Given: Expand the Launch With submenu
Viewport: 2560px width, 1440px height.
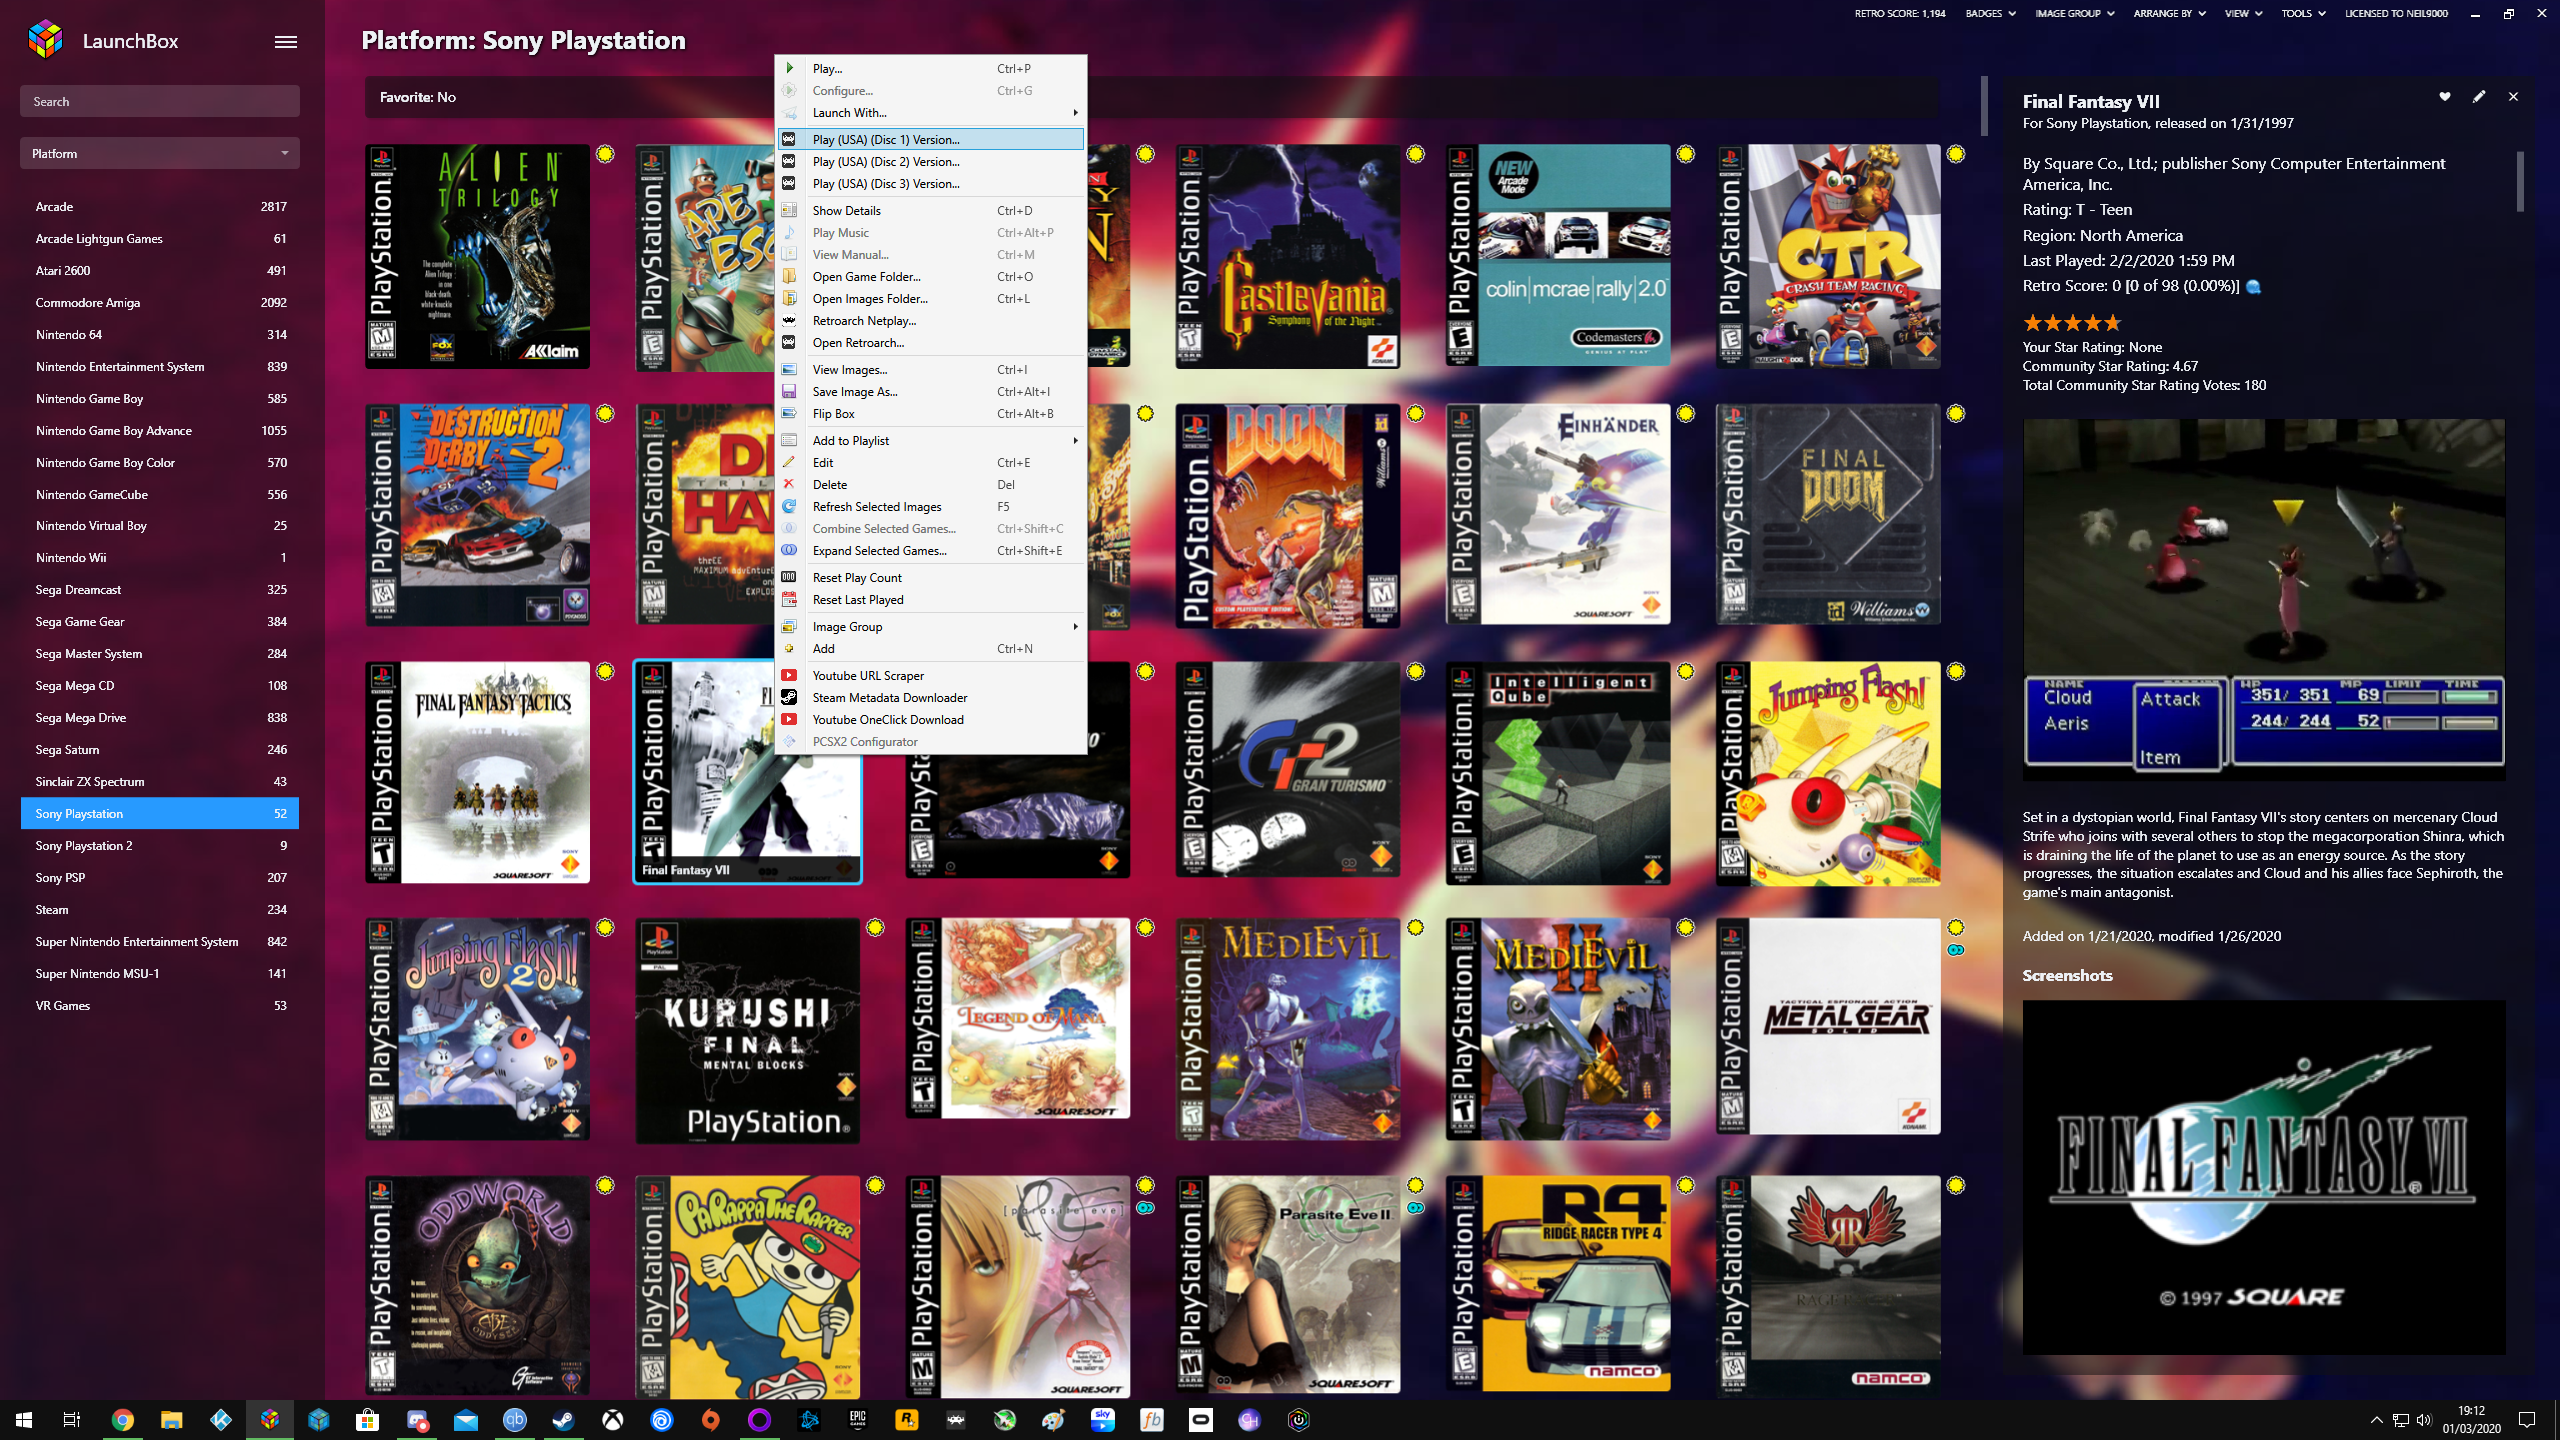Looking at the screenshot, I should click(931, 113).
